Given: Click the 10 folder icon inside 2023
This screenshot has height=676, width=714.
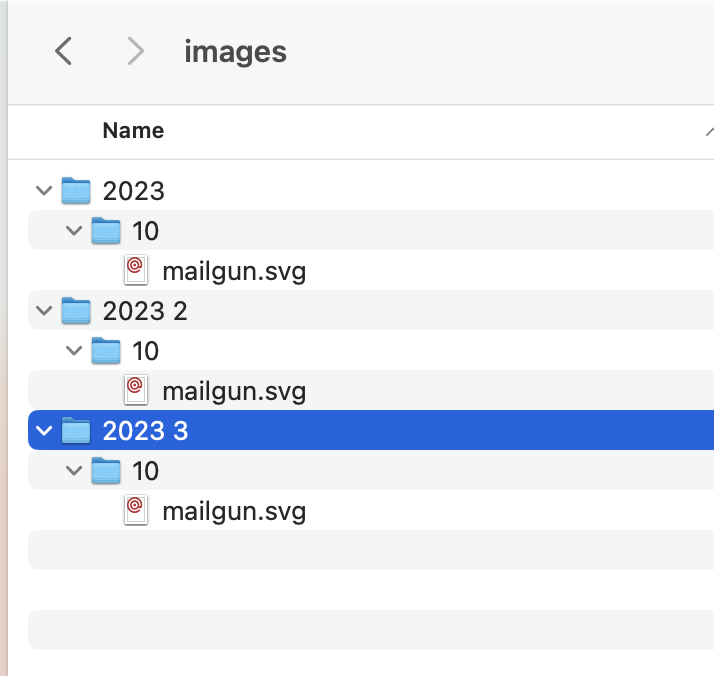Looking at the screenshot, I should tap(106, 230).
